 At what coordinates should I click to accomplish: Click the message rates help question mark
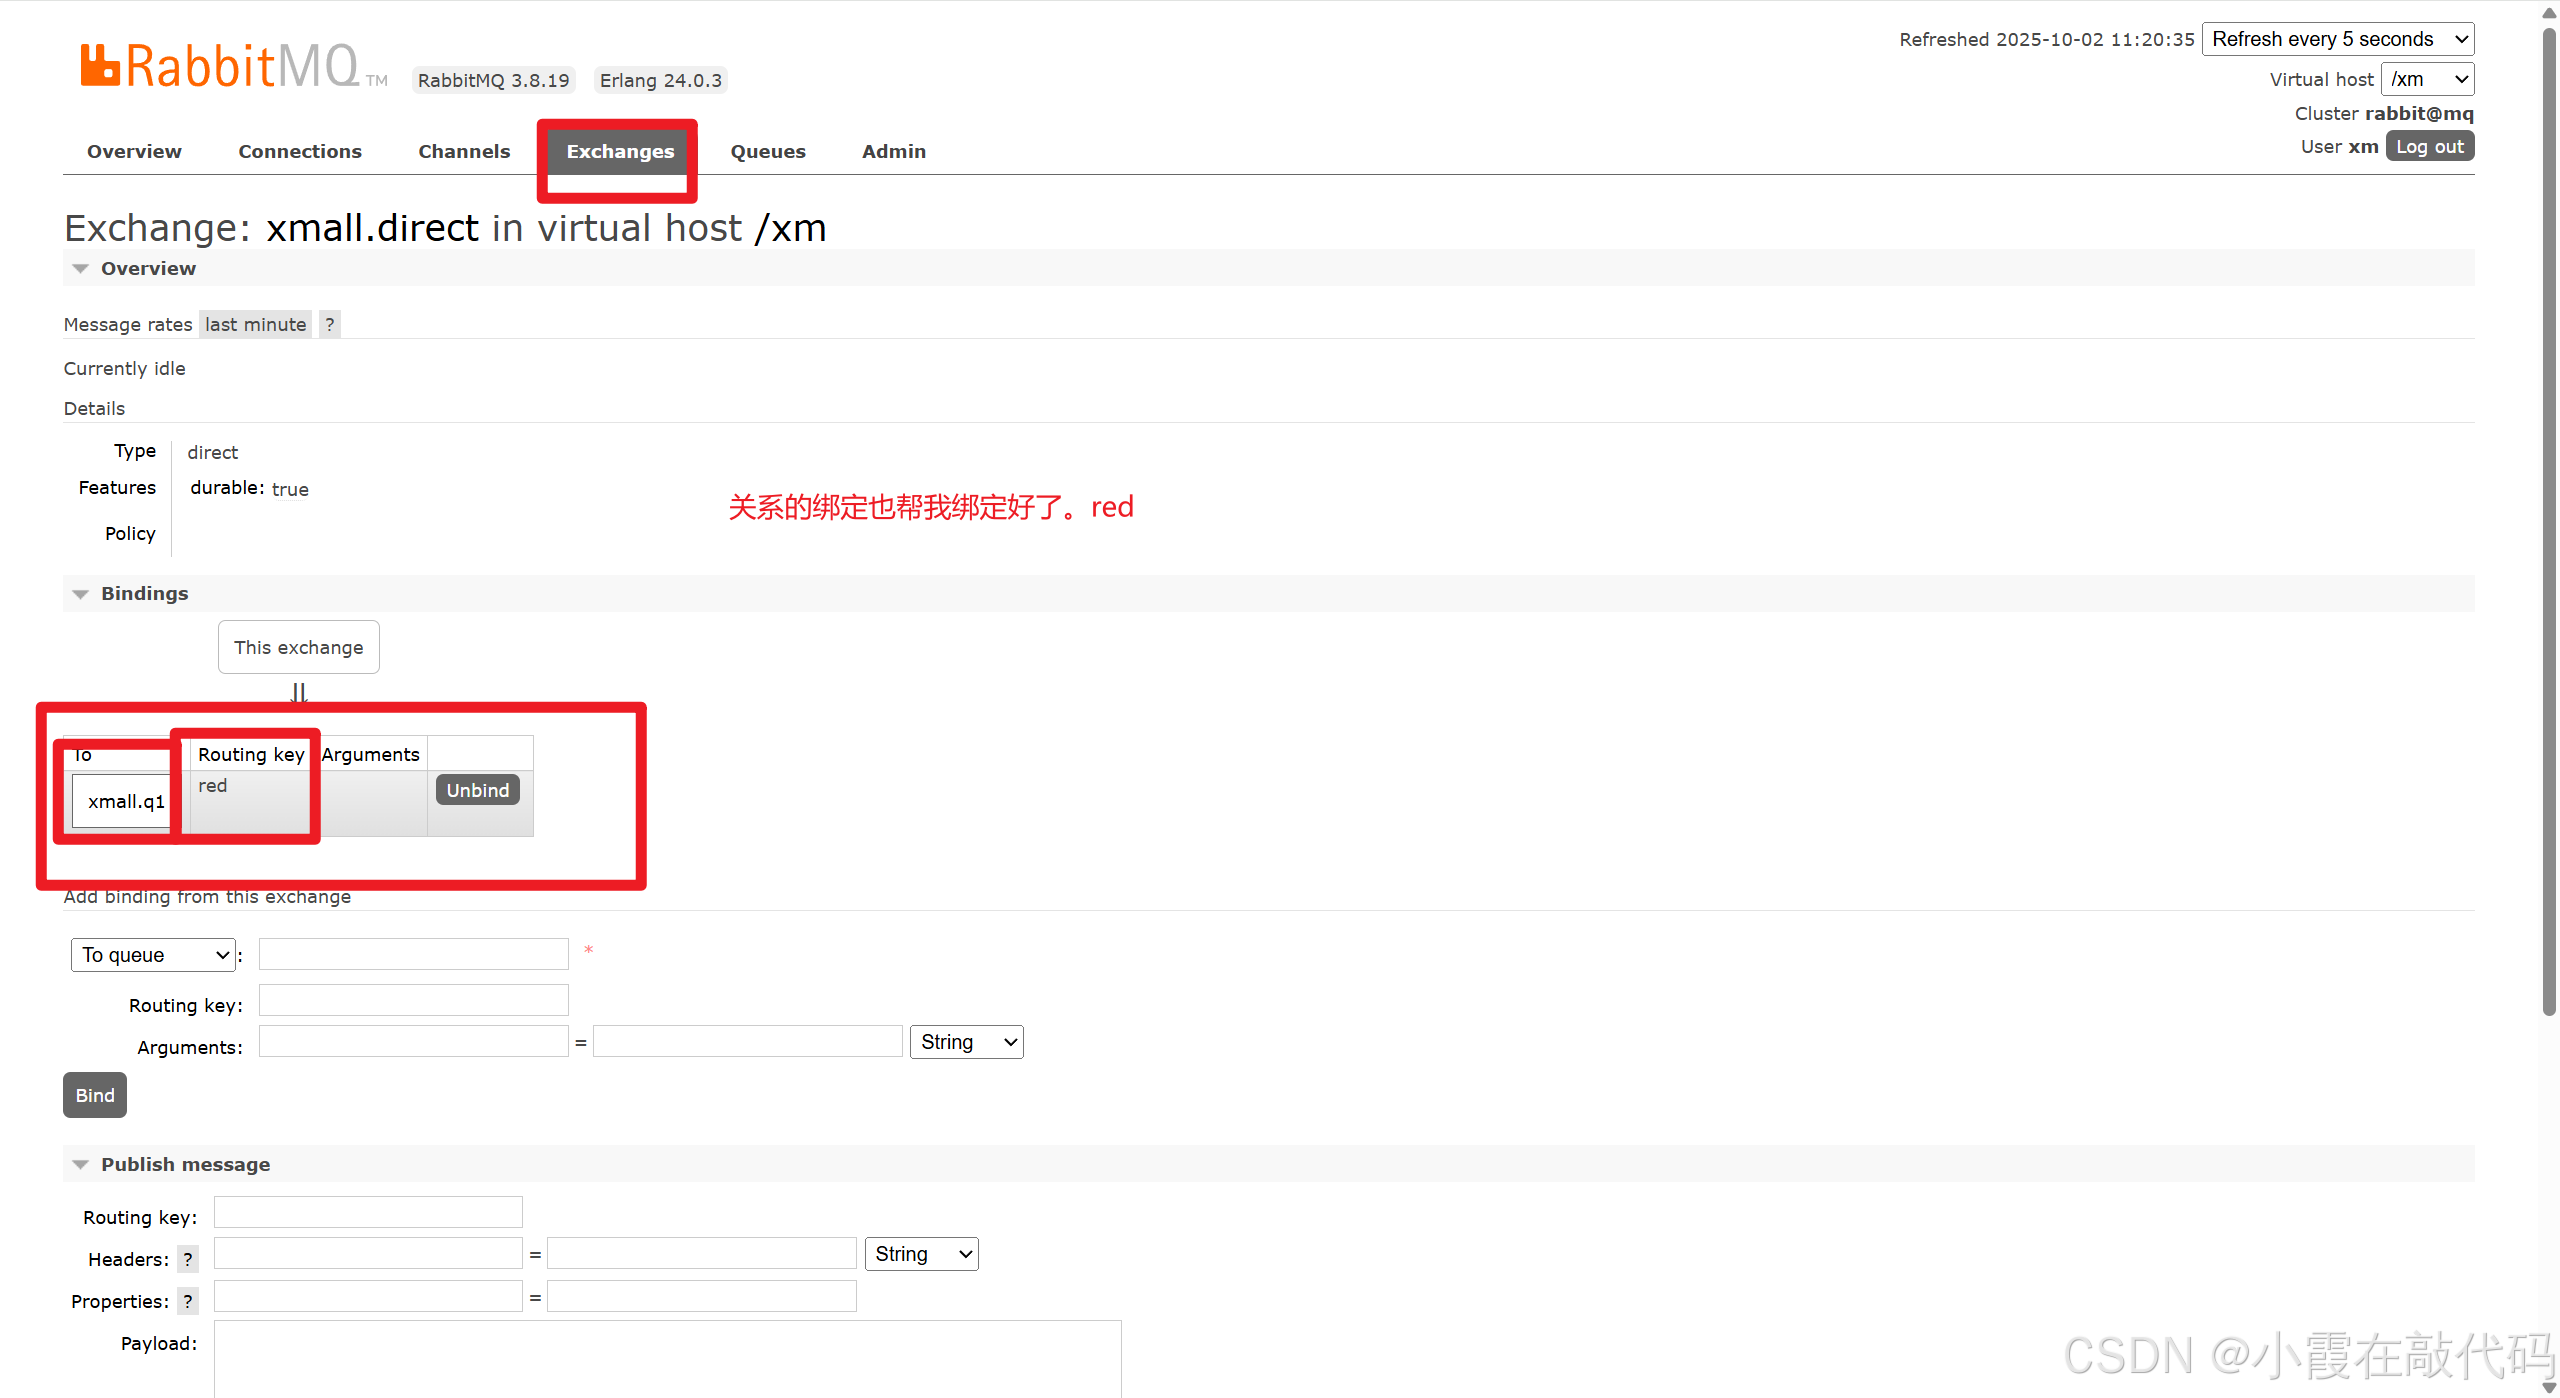point(330,324)
